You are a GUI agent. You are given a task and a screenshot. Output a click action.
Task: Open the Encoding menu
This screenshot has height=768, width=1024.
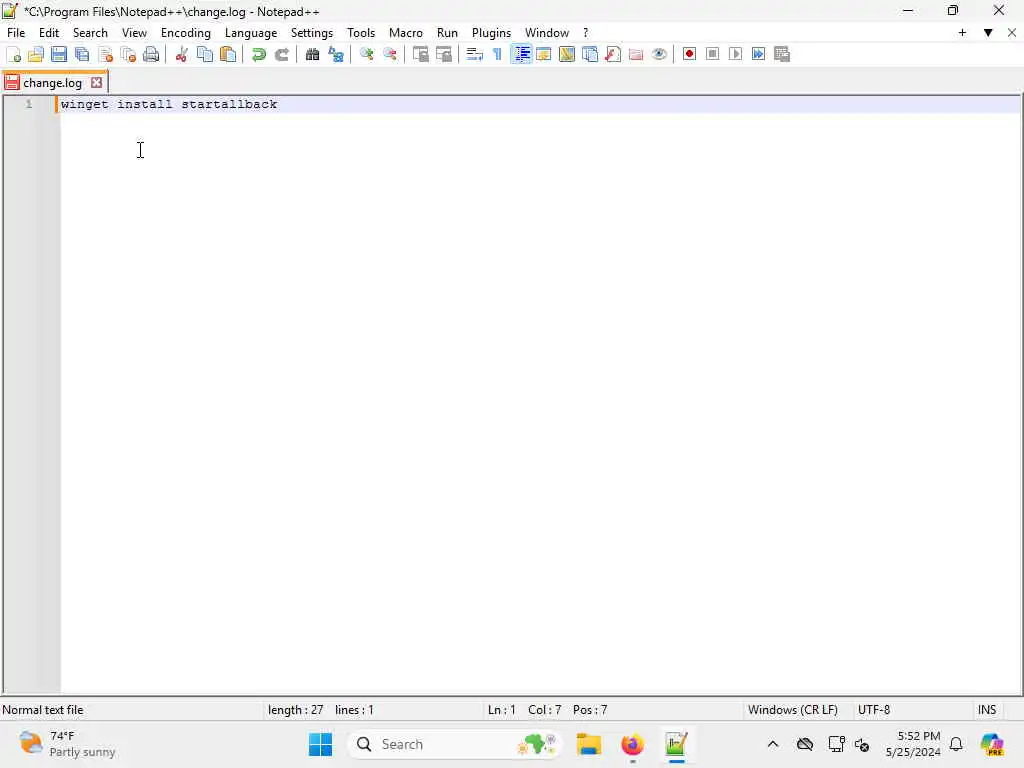click(x=185, y=33)
